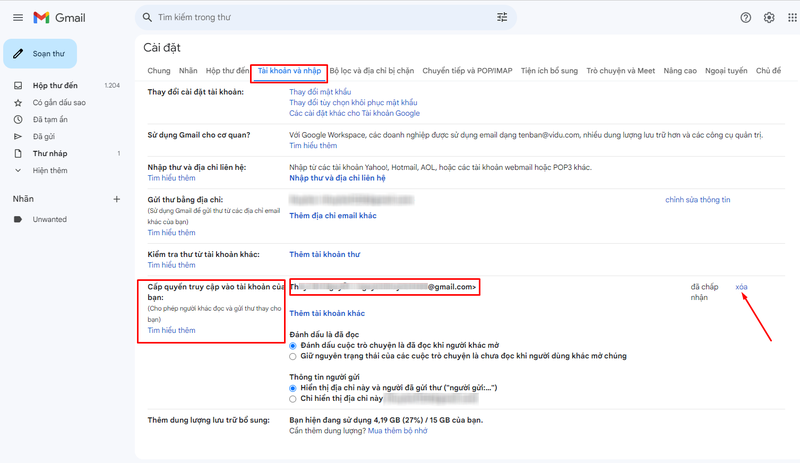Add a new label with plus icon
This screenshot has width=800, height=463.
click(116, 199)
